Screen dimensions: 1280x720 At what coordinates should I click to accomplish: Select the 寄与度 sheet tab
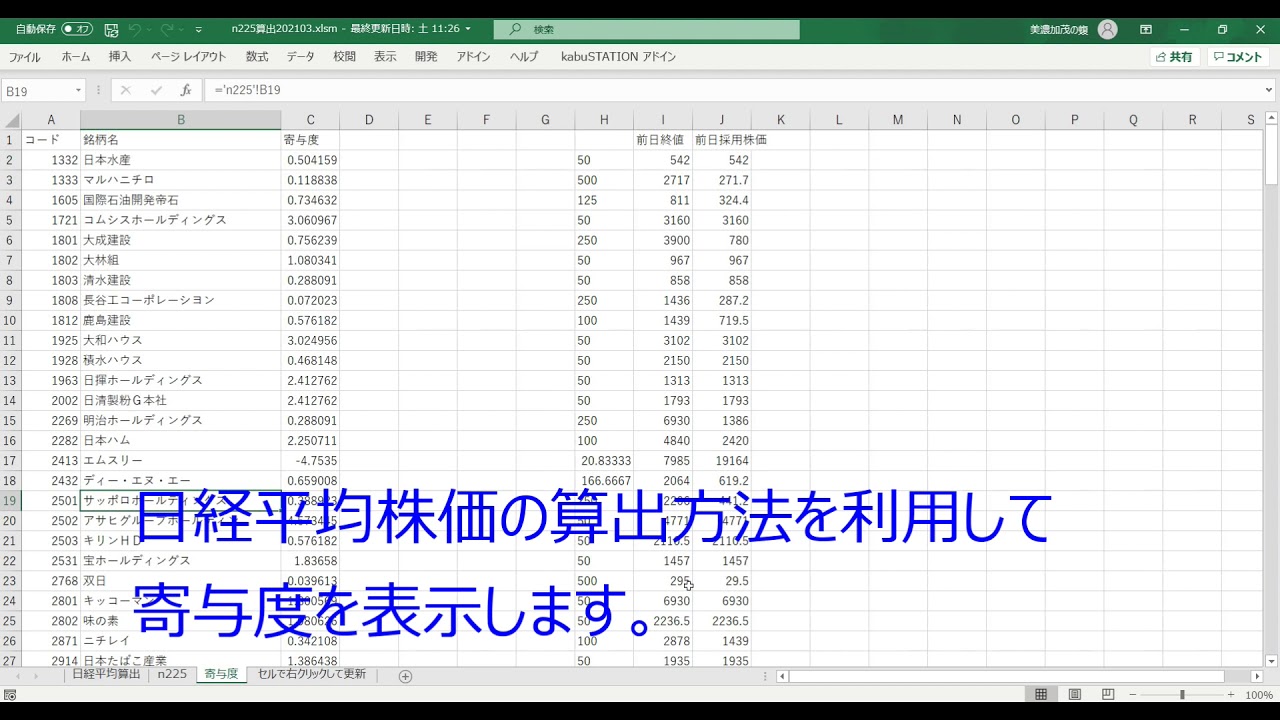click(221, 675)
